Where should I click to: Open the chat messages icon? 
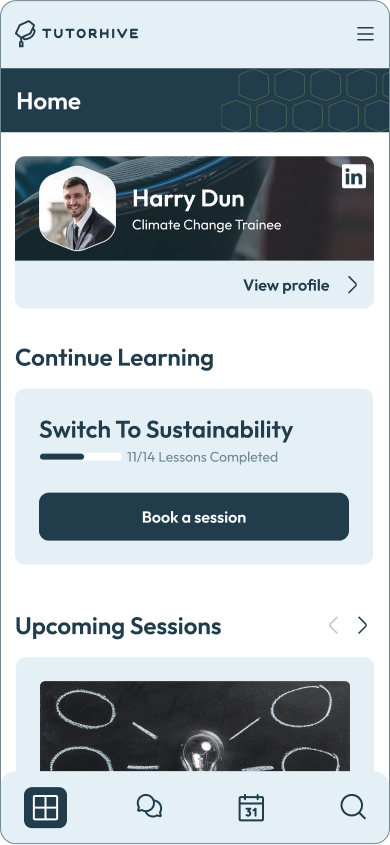coord(149,807)
